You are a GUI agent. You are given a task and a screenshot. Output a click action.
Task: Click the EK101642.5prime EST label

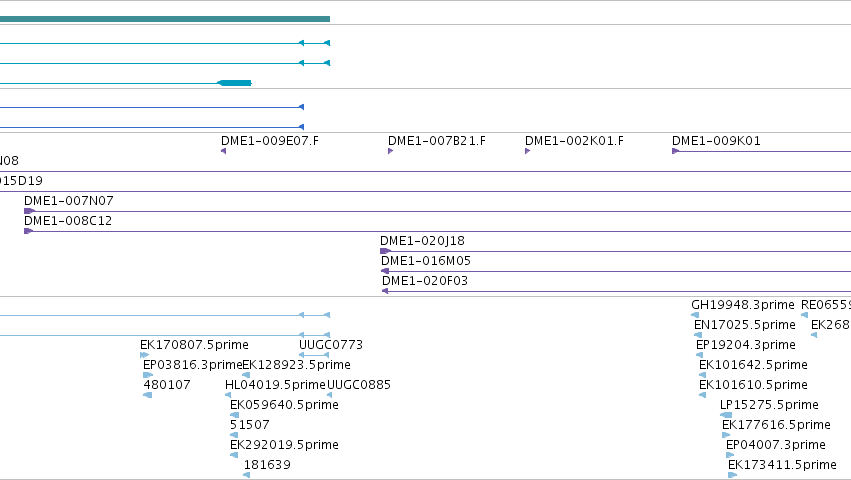753,365
